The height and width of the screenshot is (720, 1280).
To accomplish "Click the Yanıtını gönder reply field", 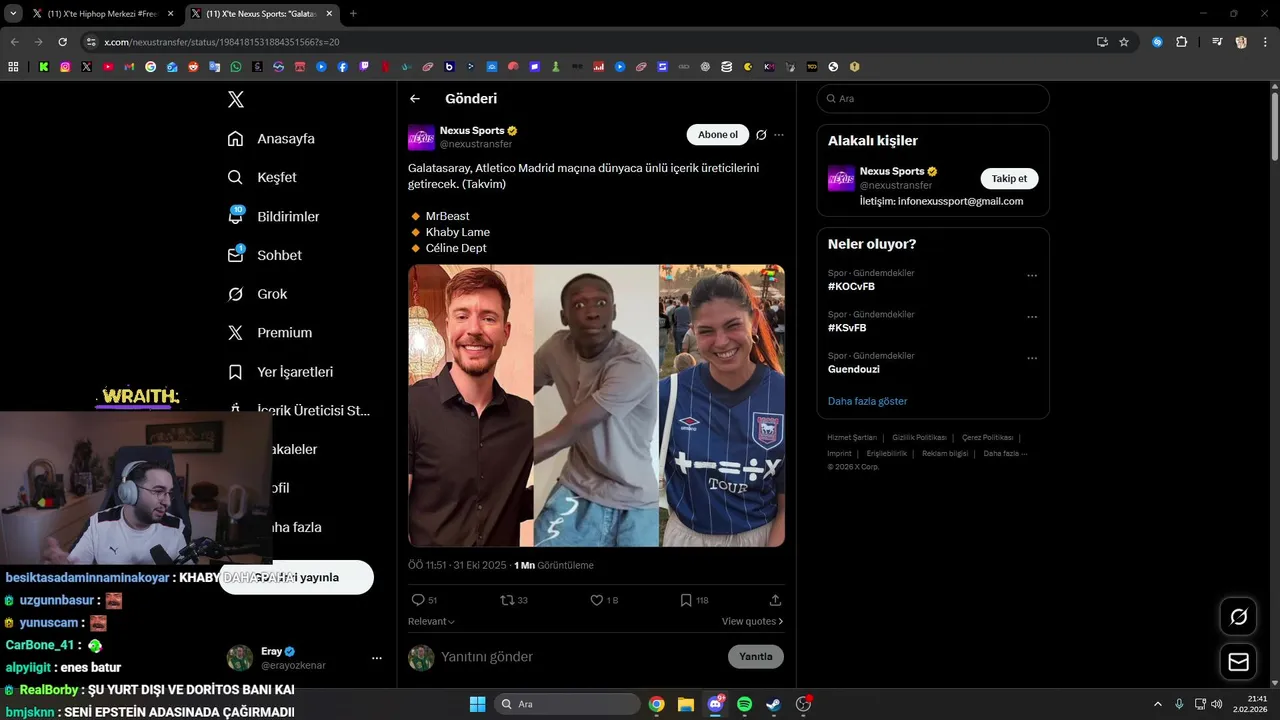I will click(x=580, y=657).
